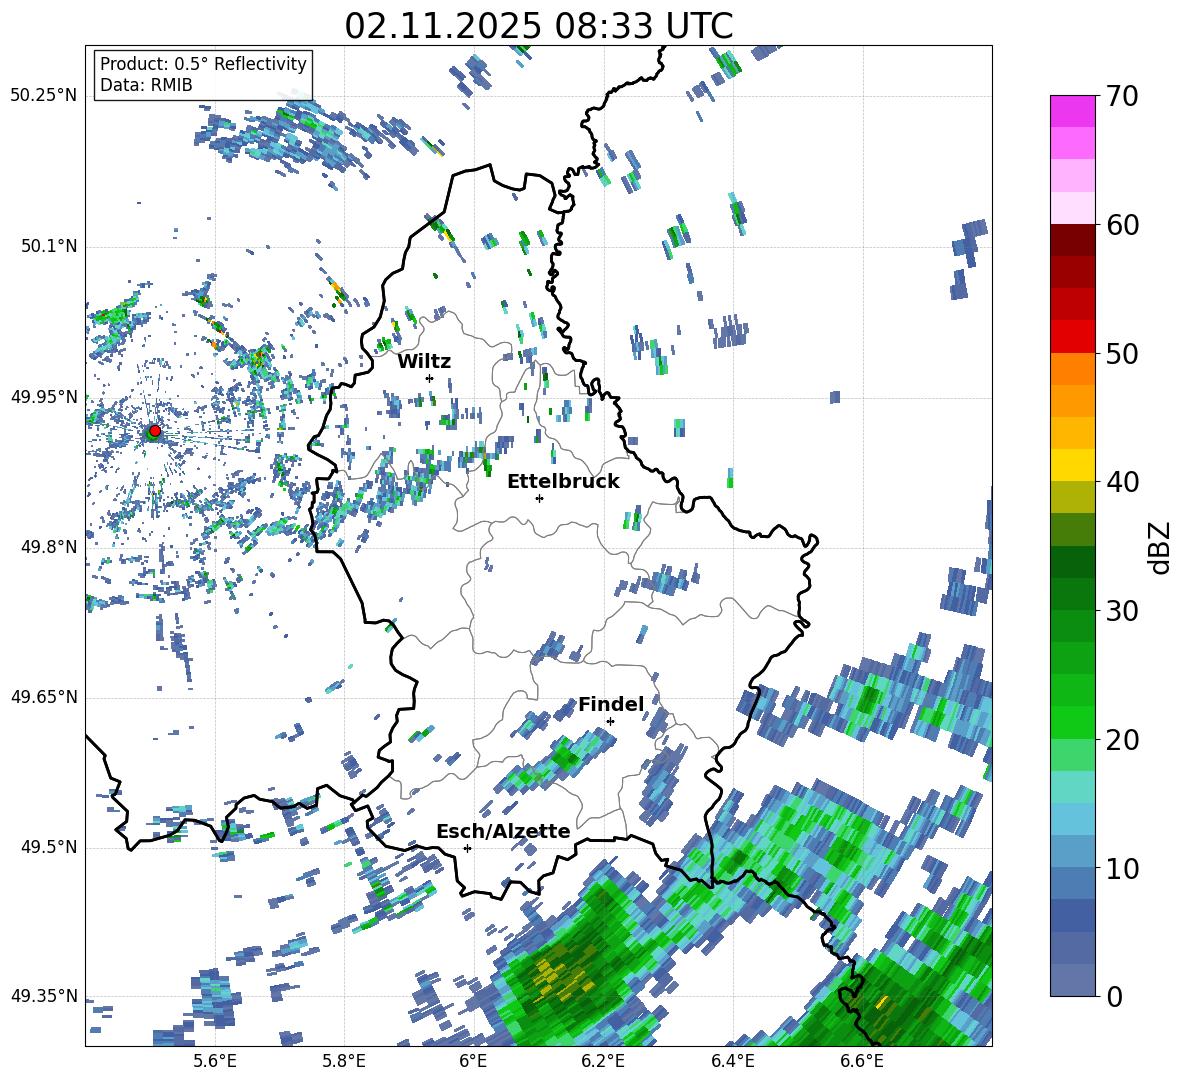Click the Findel city label
1184x1081 pixels.
click(x=611, y=704)
